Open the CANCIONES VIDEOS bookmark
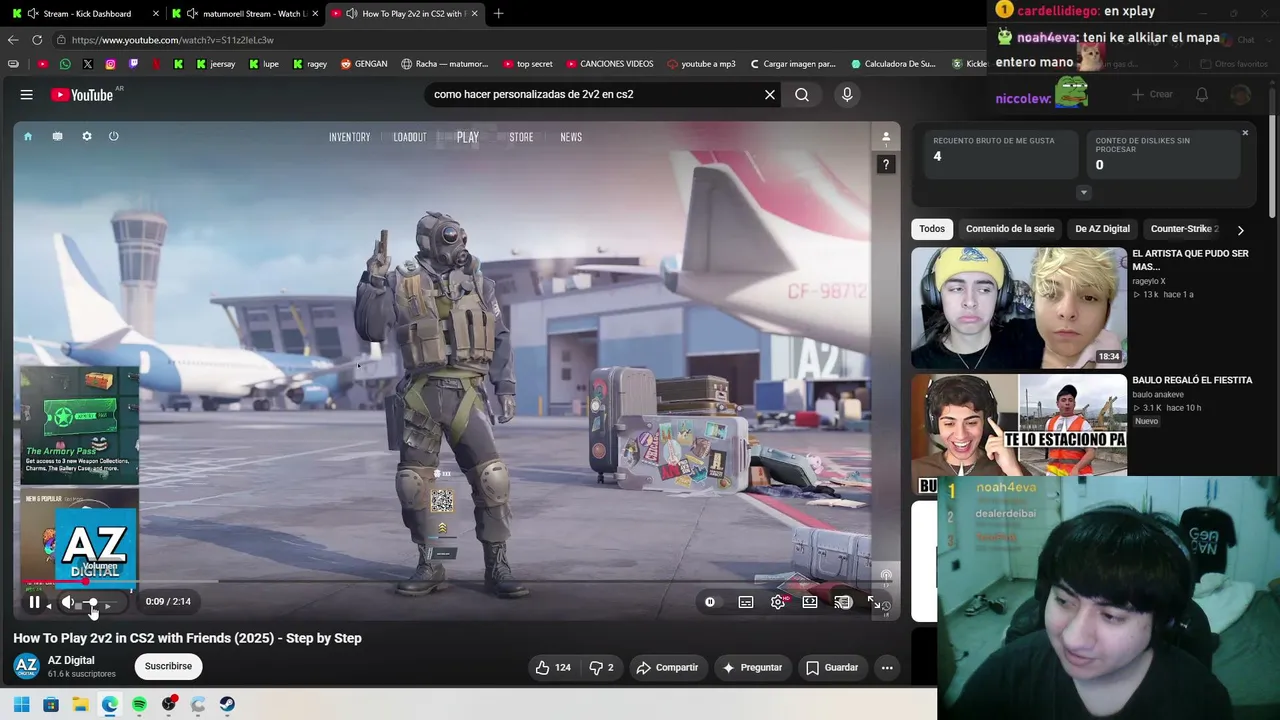The width and height of the screenshot is (1280, 720). [610, 64]
